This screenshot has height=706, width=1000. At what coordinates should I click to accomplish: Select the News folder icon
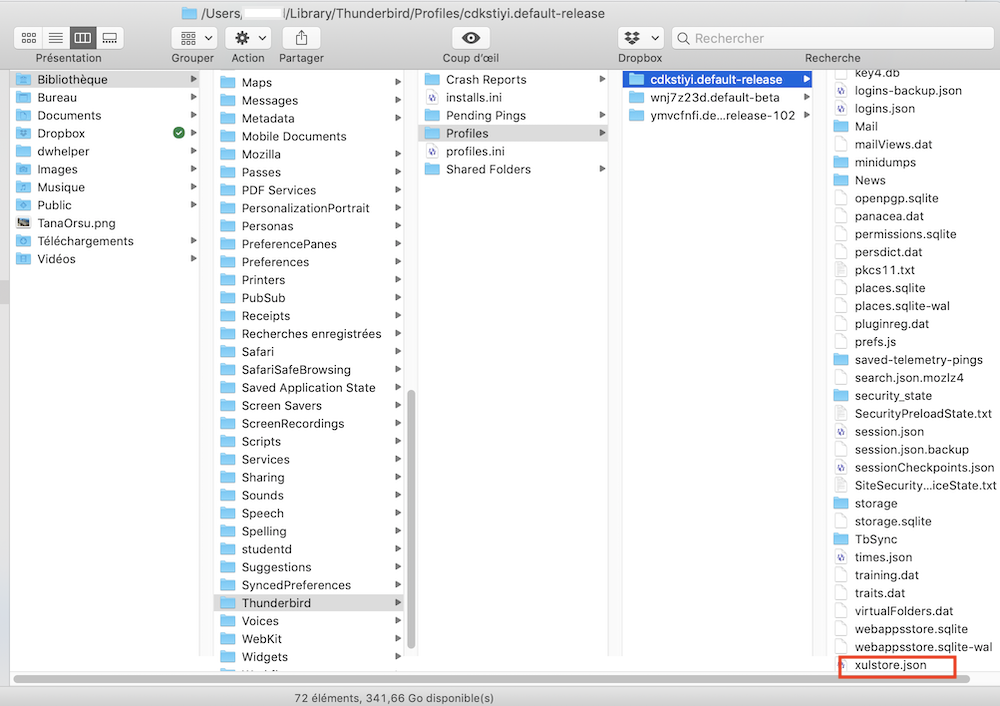[x=841, y=180]
